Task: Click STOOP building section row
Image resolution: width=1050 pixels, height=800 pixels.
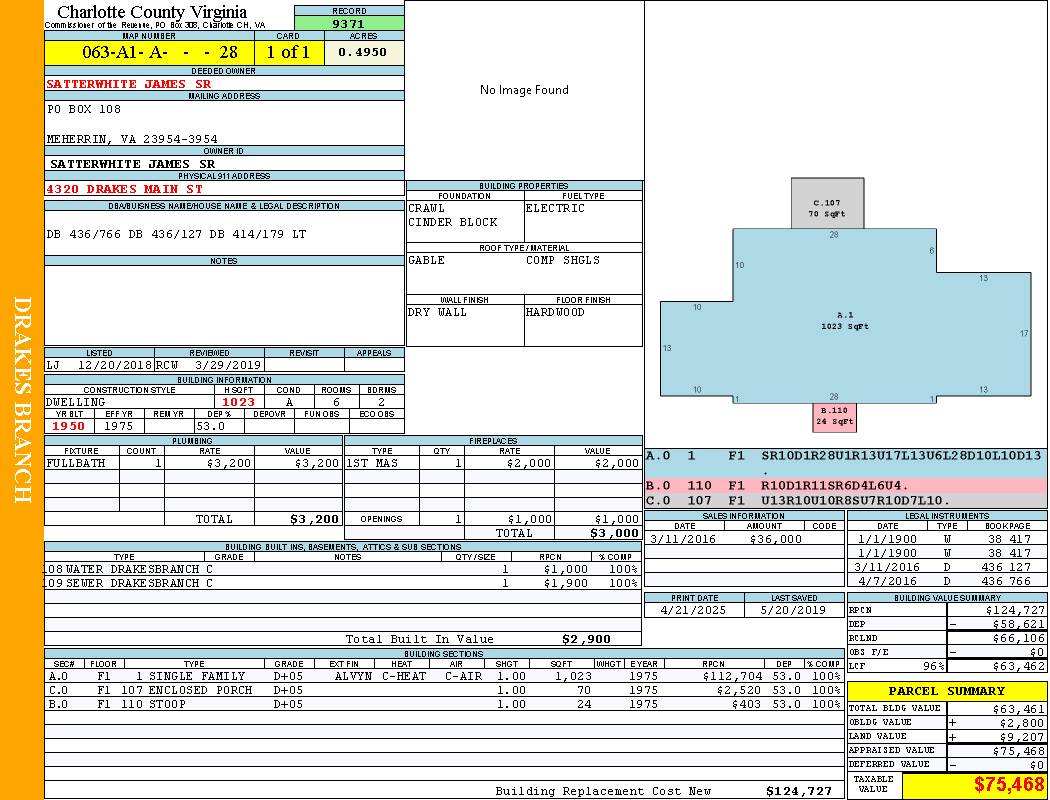Action: [x=444, y=704]
